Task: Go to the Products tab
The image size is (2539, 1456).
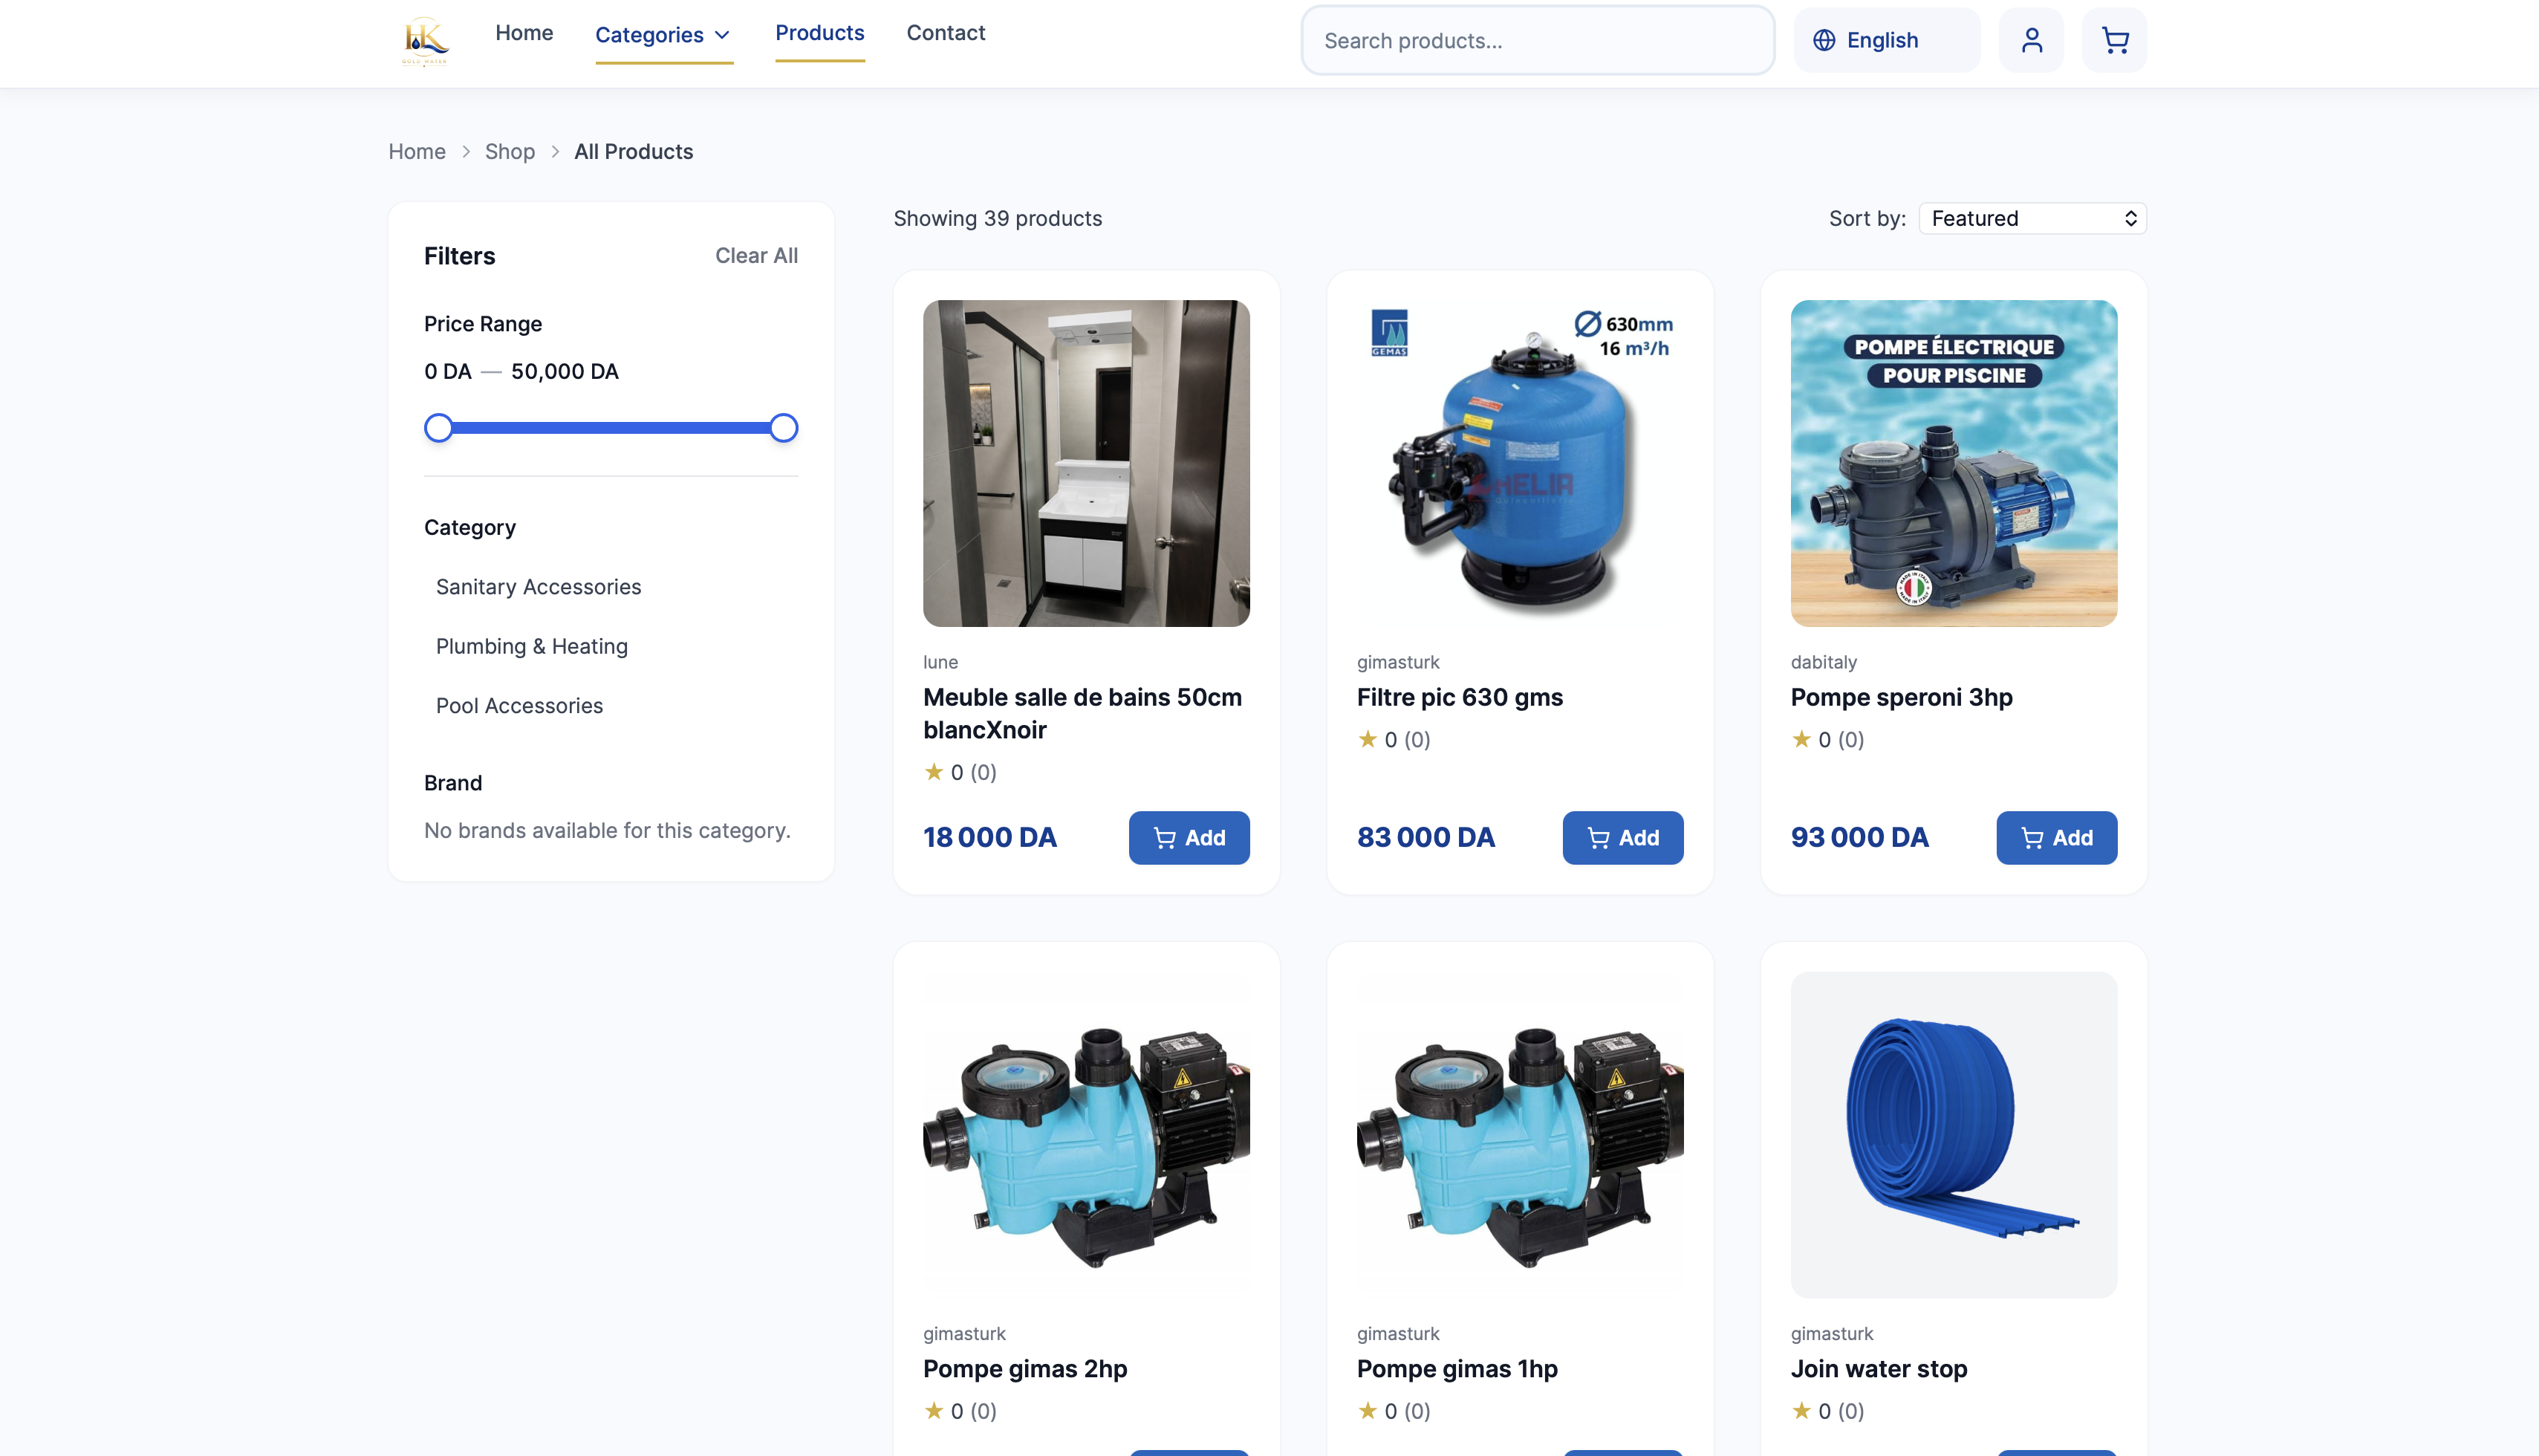Action: (820, 33)
